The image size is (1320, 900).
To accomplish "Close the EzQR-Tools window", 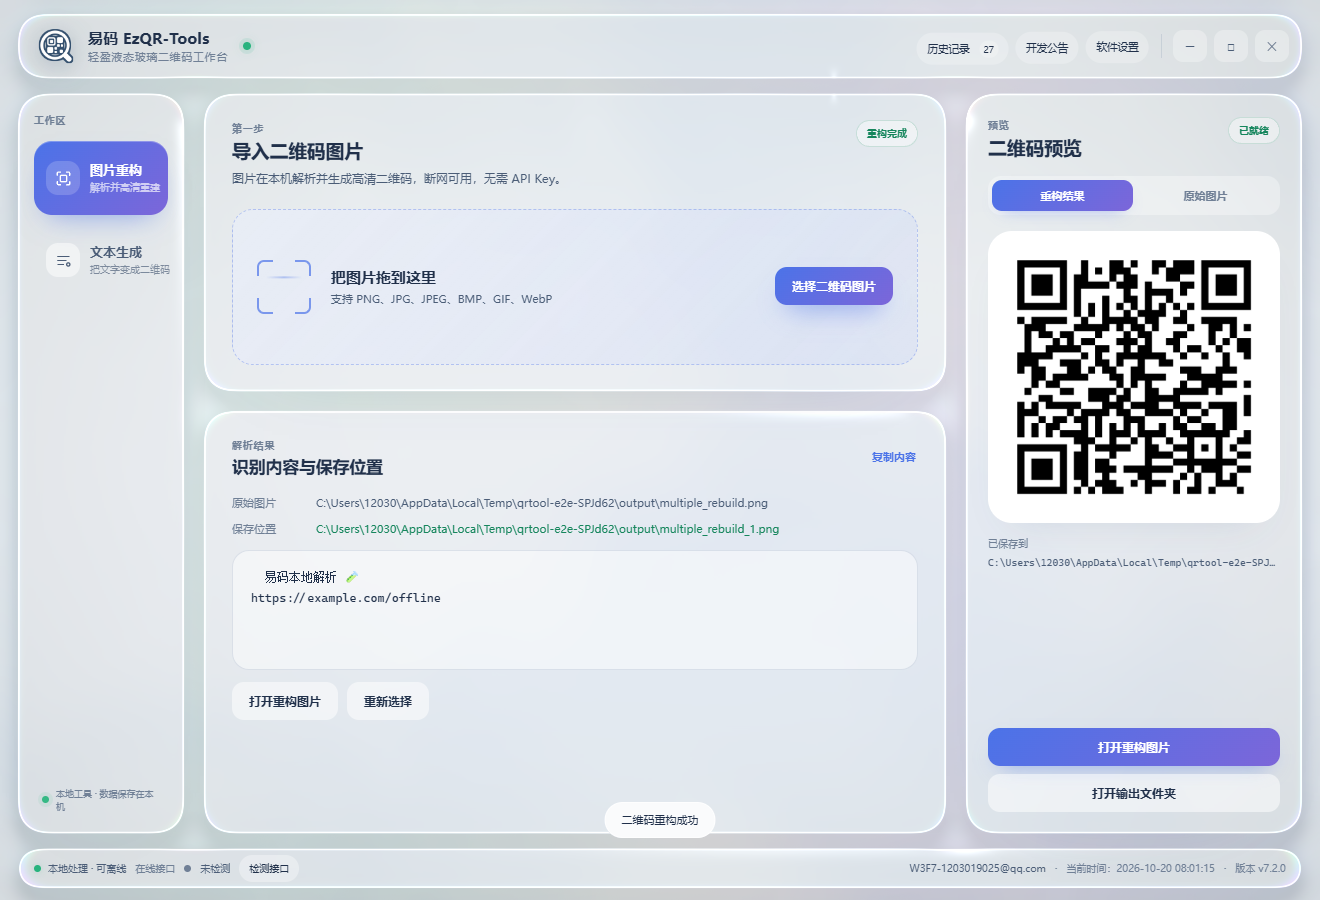I will tap(1272, 47).
